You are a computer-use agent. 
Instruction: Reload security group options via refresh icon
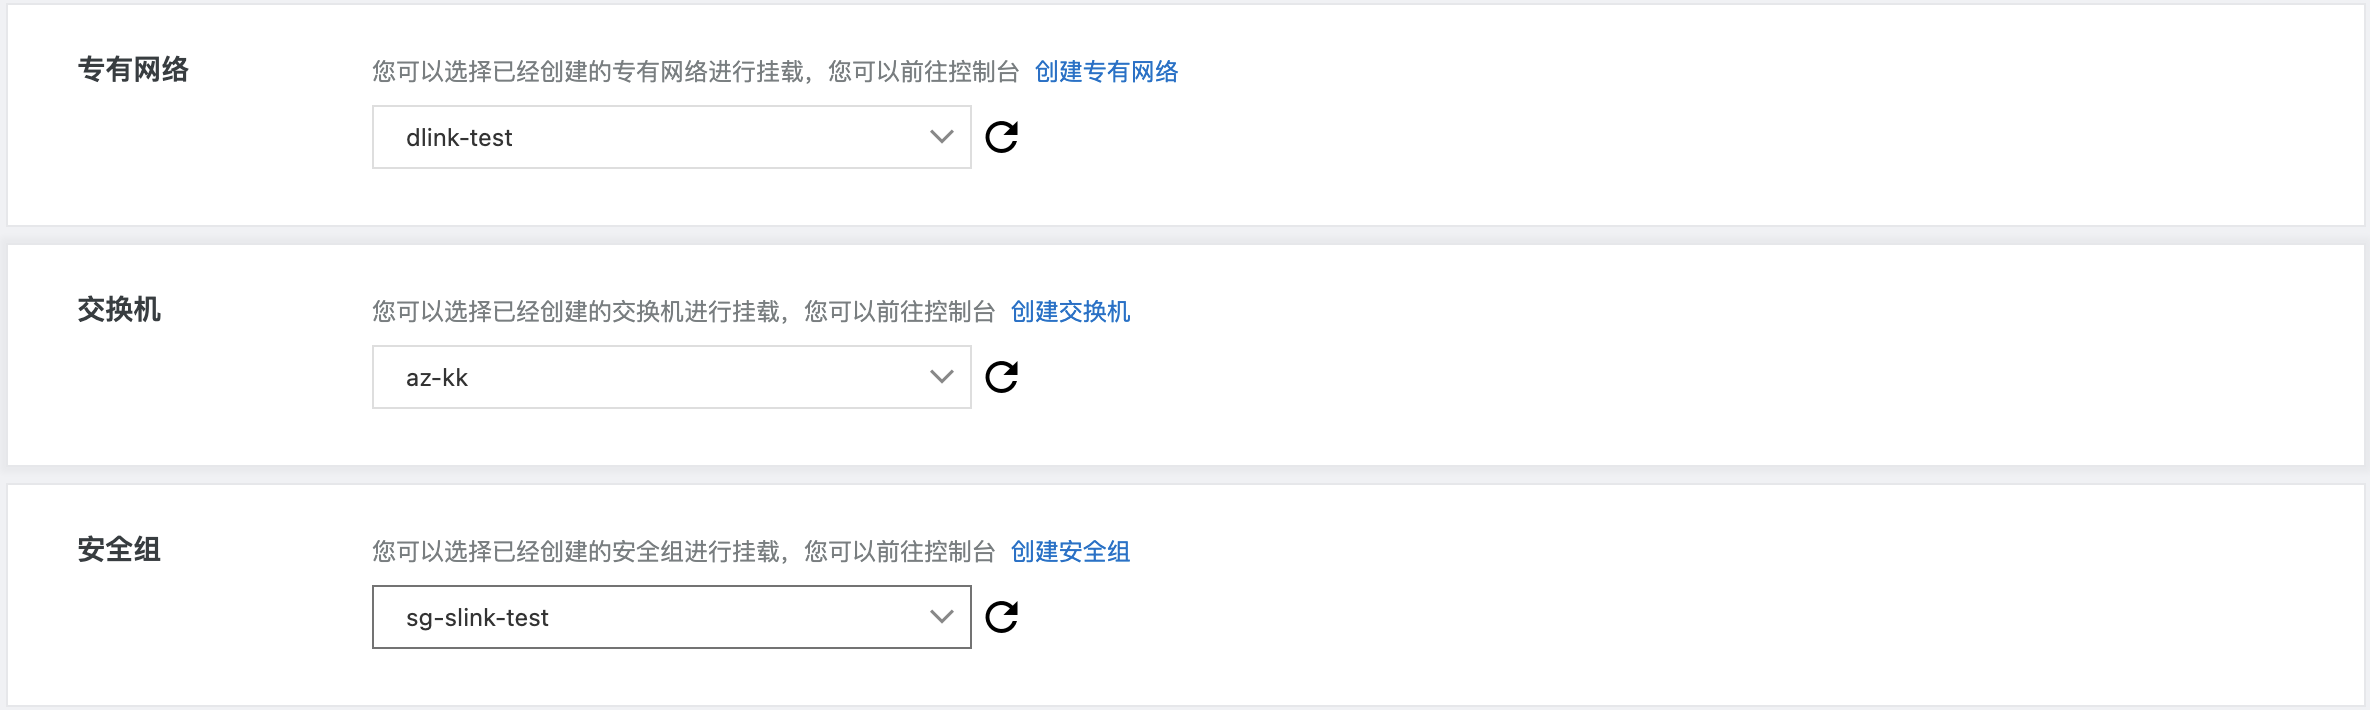pyautogui.click(x=1003, y=617)
